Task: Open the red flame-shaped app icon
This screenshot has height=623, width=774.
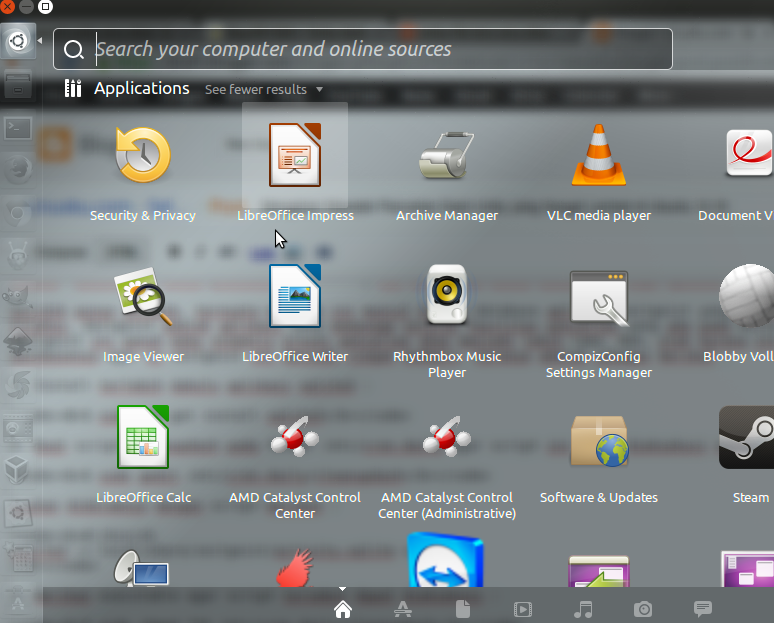Action: tap(295, 568)
